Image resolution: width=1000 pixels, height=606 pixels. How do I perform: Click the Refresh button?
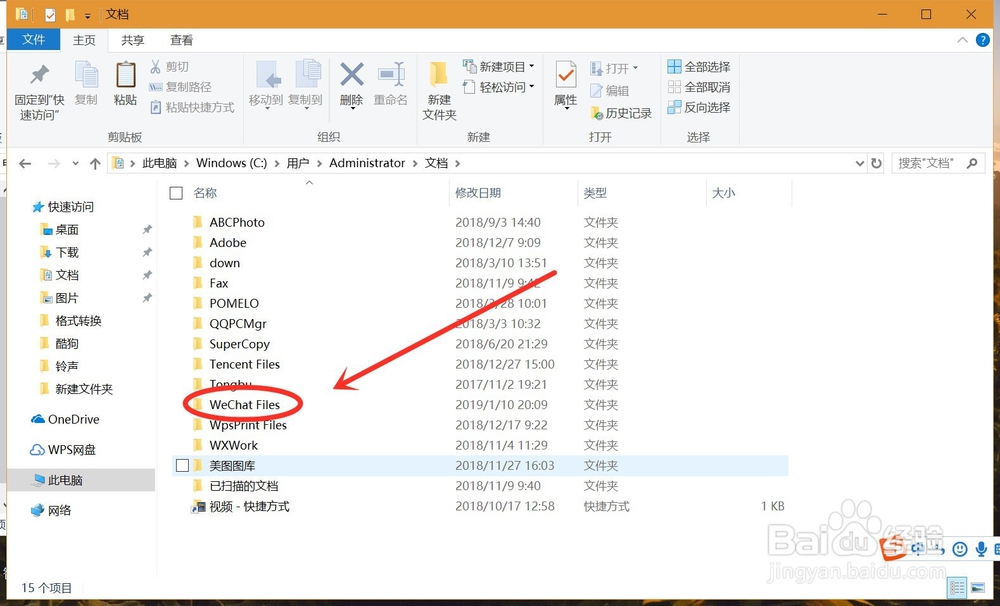click(876, 164)
